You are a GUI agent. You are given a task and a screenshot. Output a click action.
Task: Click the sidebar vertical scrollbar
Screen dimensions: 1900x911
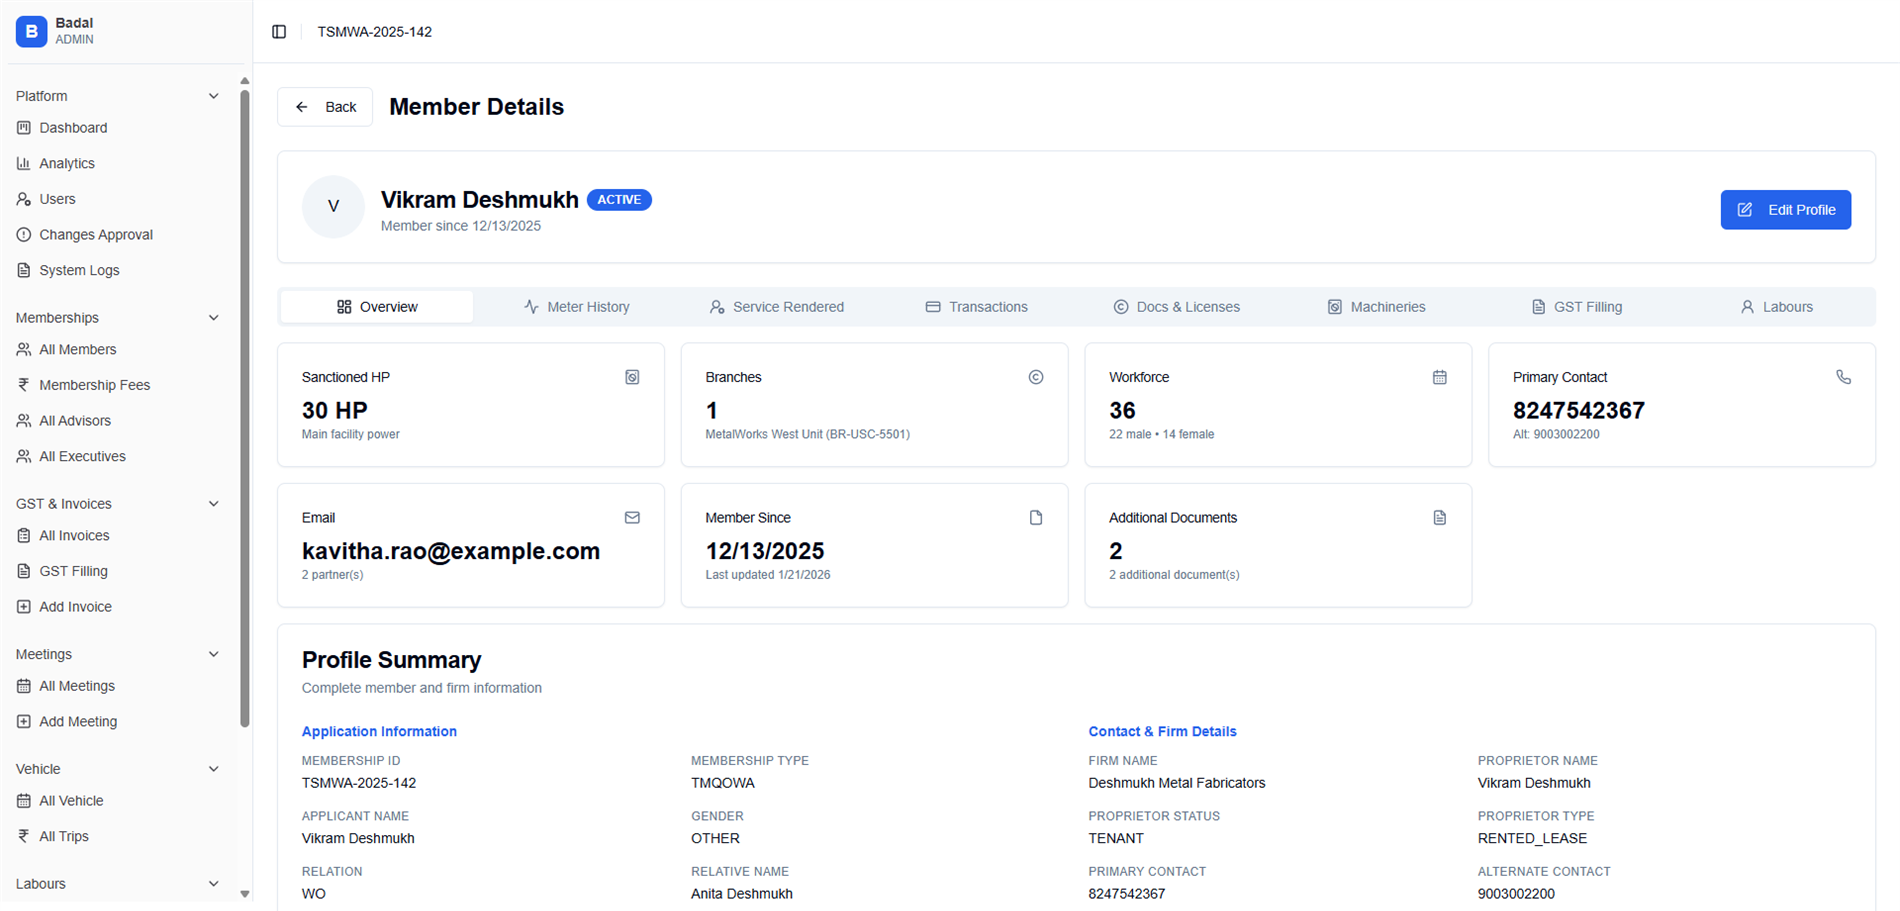coord(245,408)
